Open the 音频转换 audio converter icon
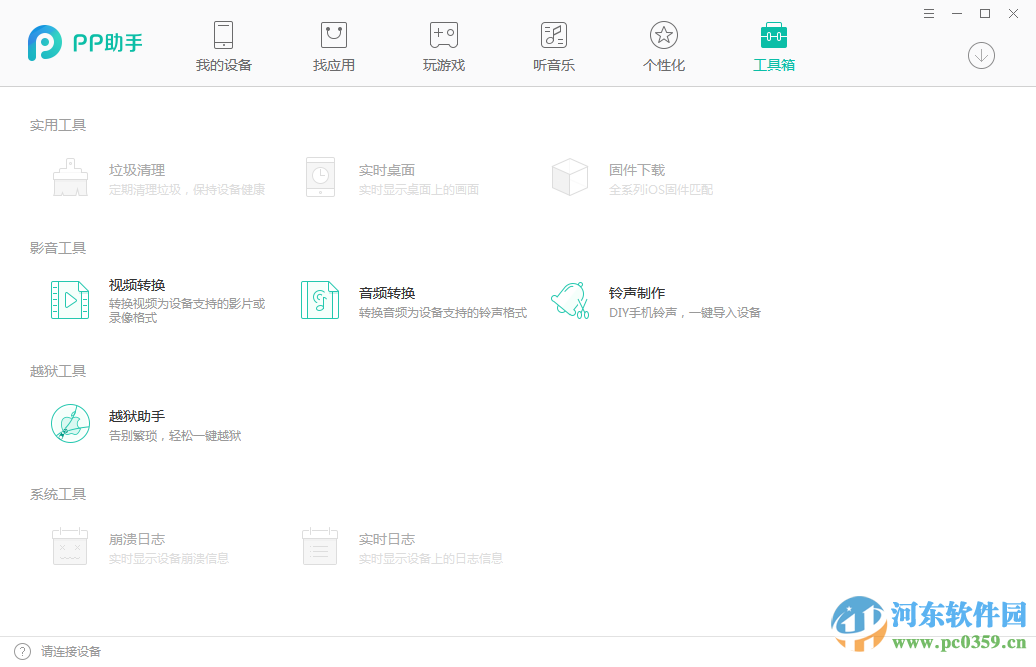Viewport: 1036px width, 667px height. (319, 300)
